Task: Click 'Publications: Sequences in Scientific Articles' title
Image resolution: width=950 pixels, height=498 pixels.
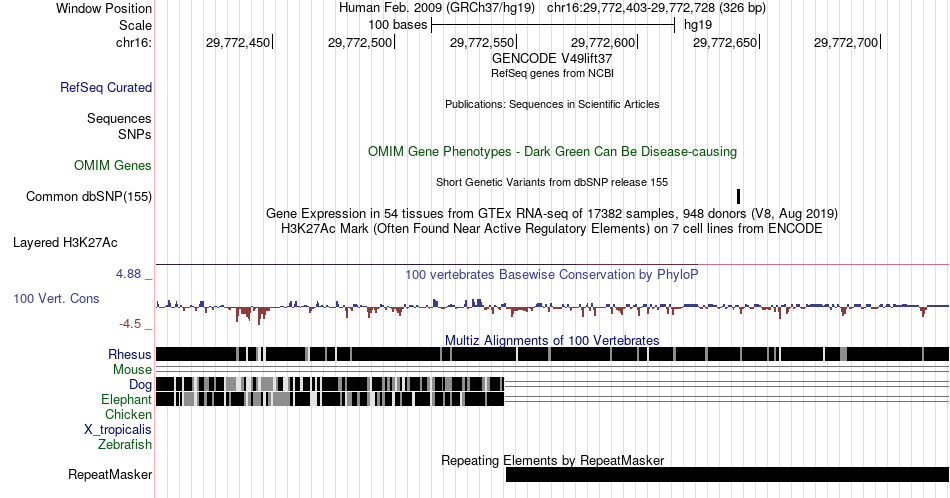Action: tap(552, 104)
